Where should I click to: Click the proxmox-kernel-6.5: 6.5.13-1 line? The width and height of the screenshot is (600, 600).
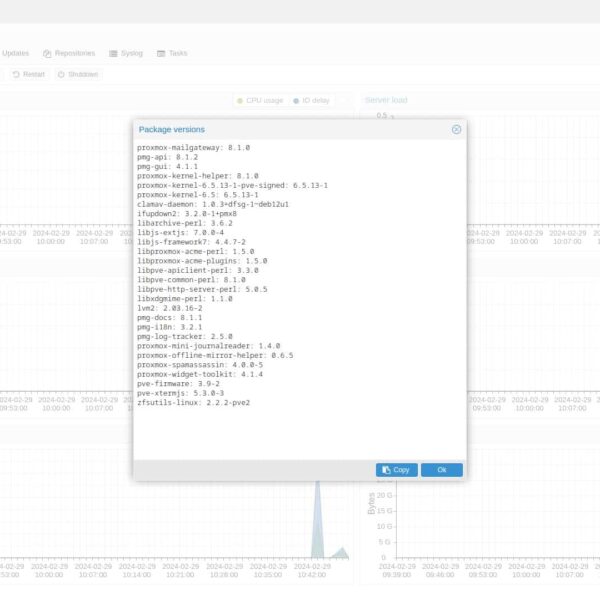coord(197,195)
